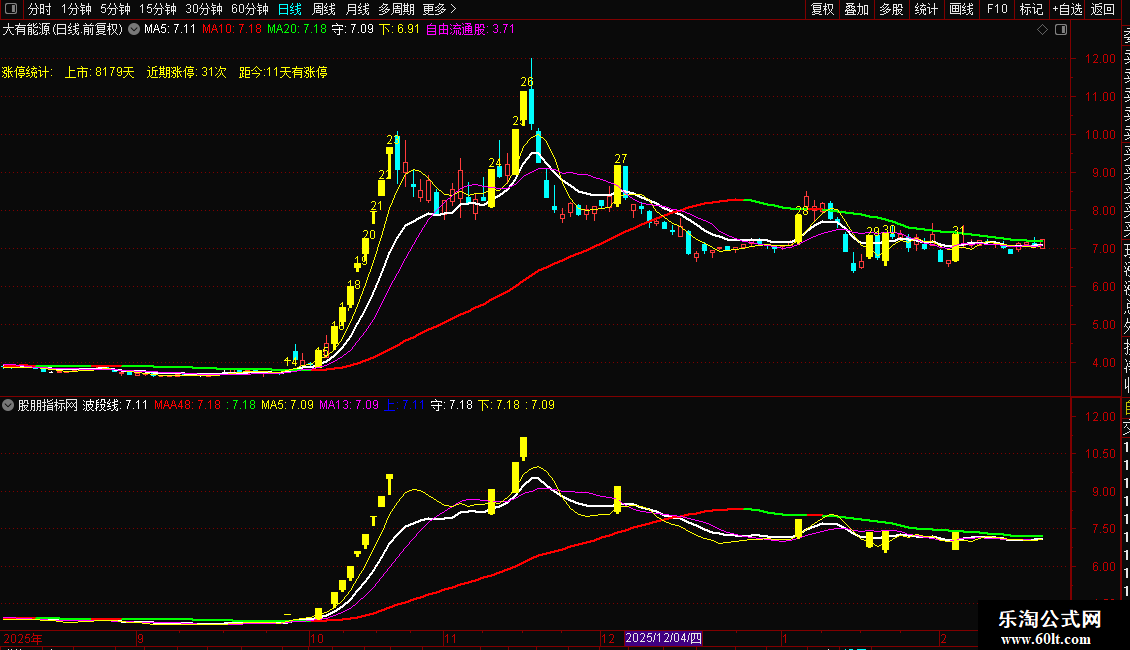Switch to 30分钟 period

point(204,9)
